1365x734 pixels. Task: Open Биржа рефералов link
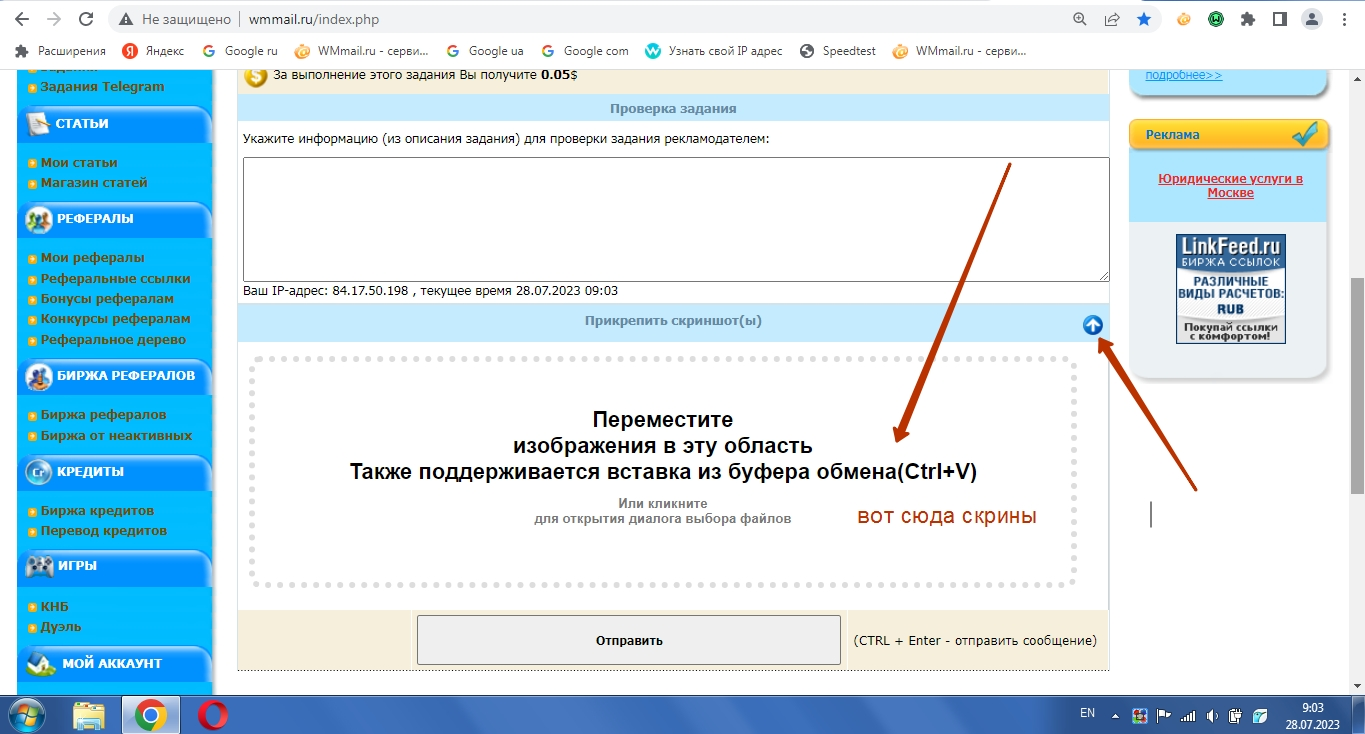point(103,414)
